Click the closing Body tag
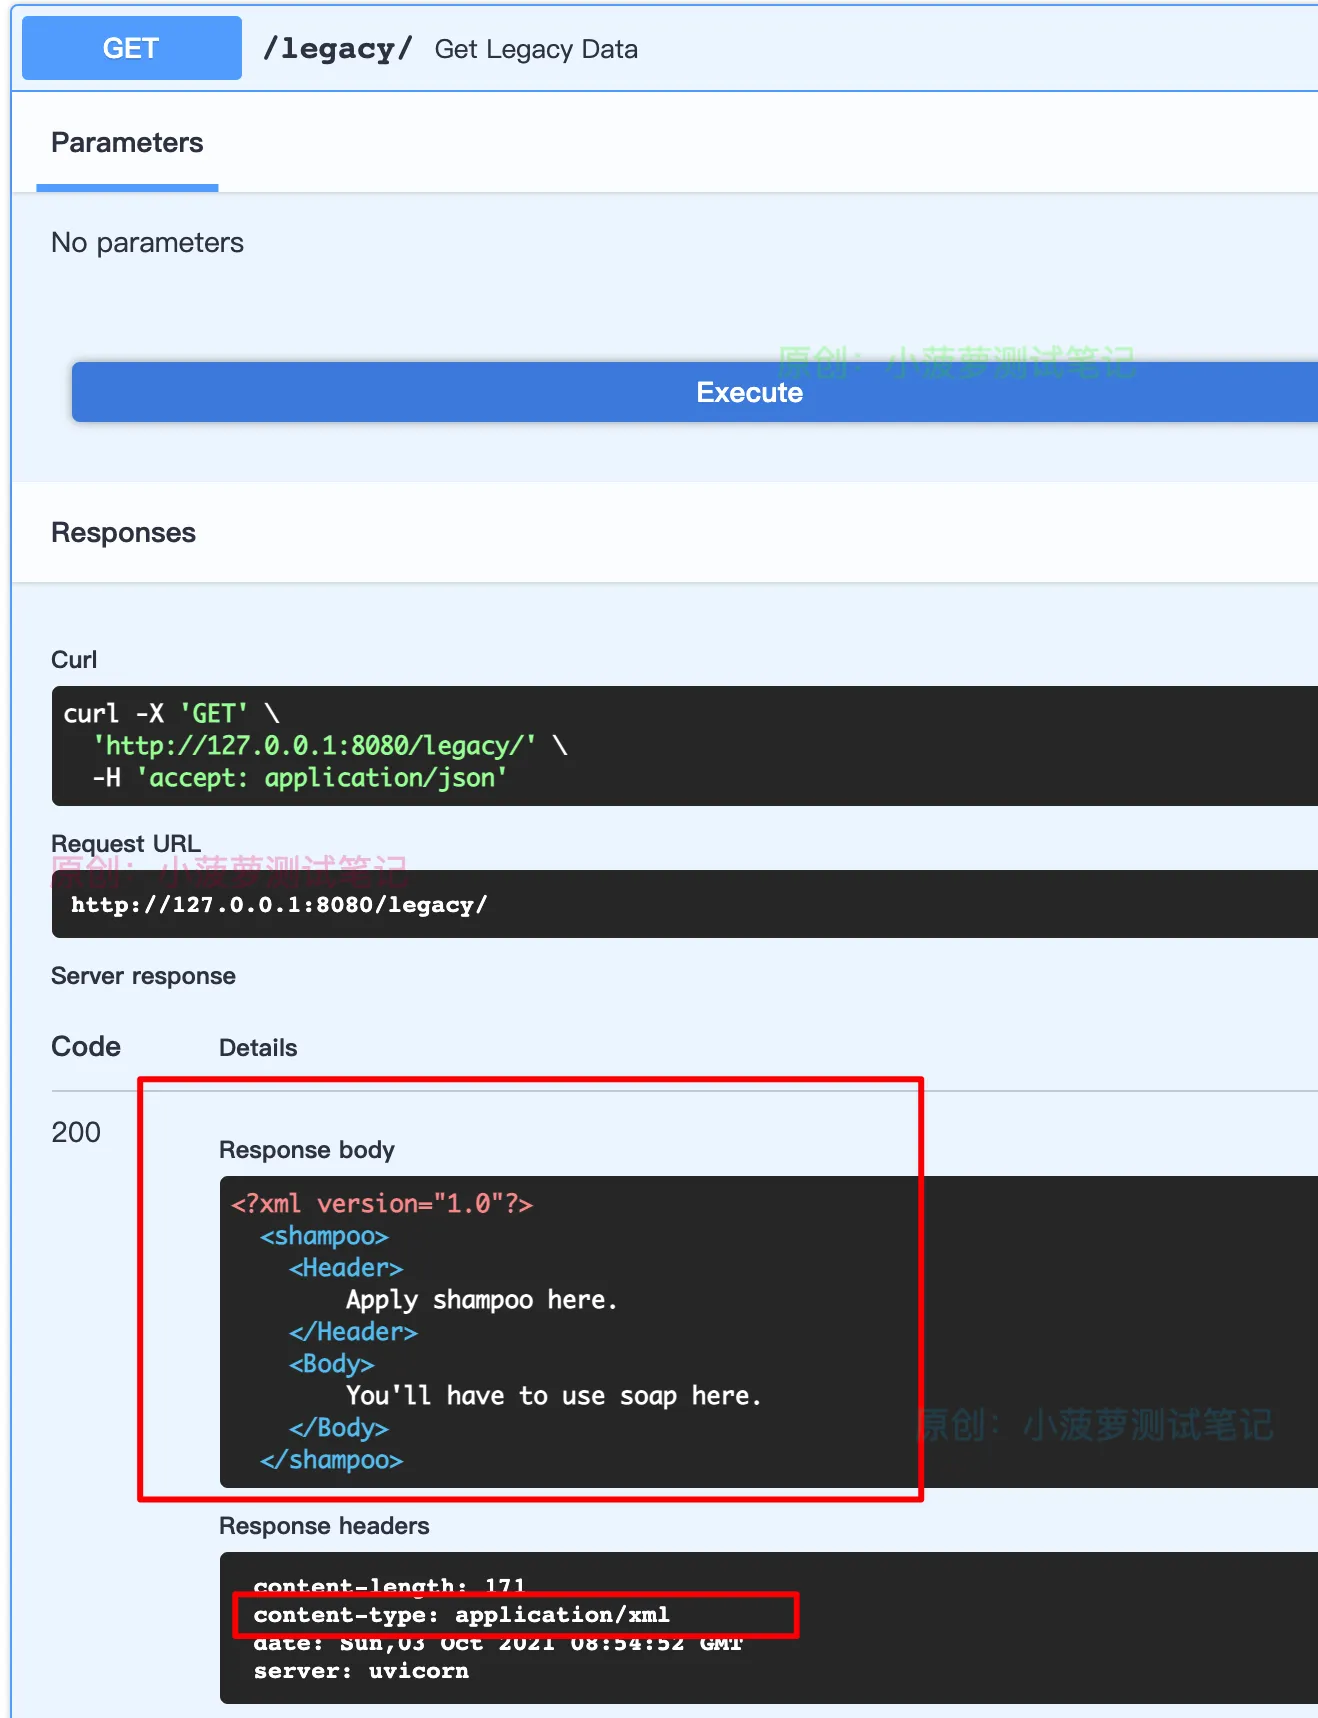This screenshot has width=1318, height=1718. [339, 1427]
